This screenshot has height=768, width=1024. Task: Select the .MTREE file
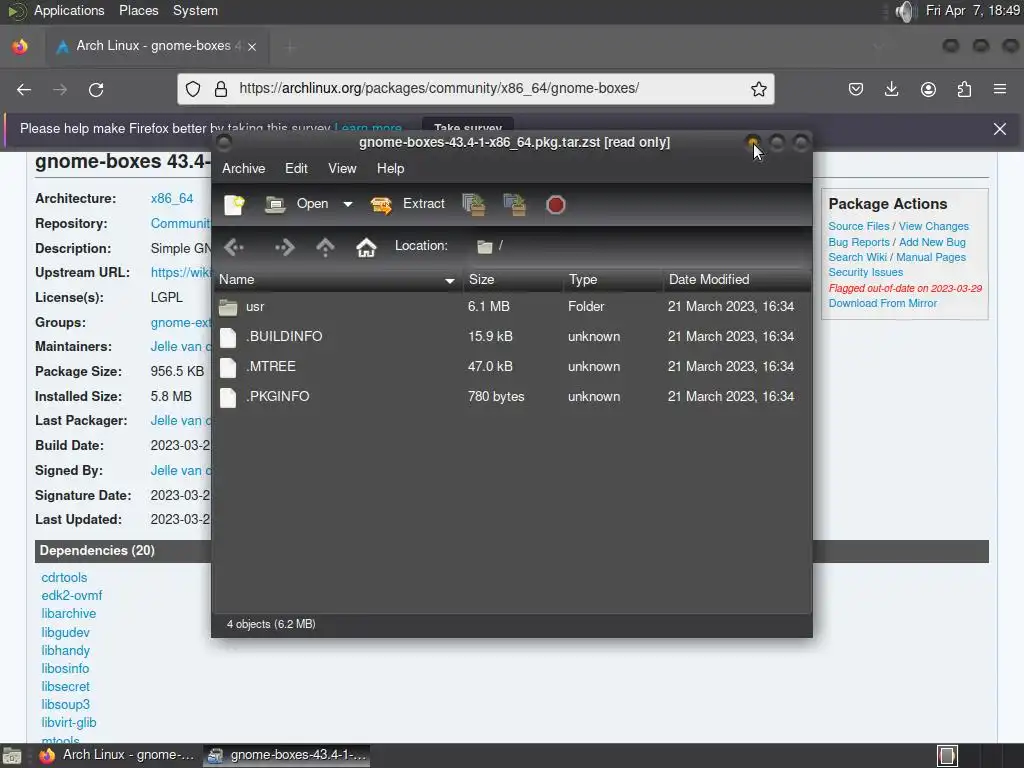513,366
